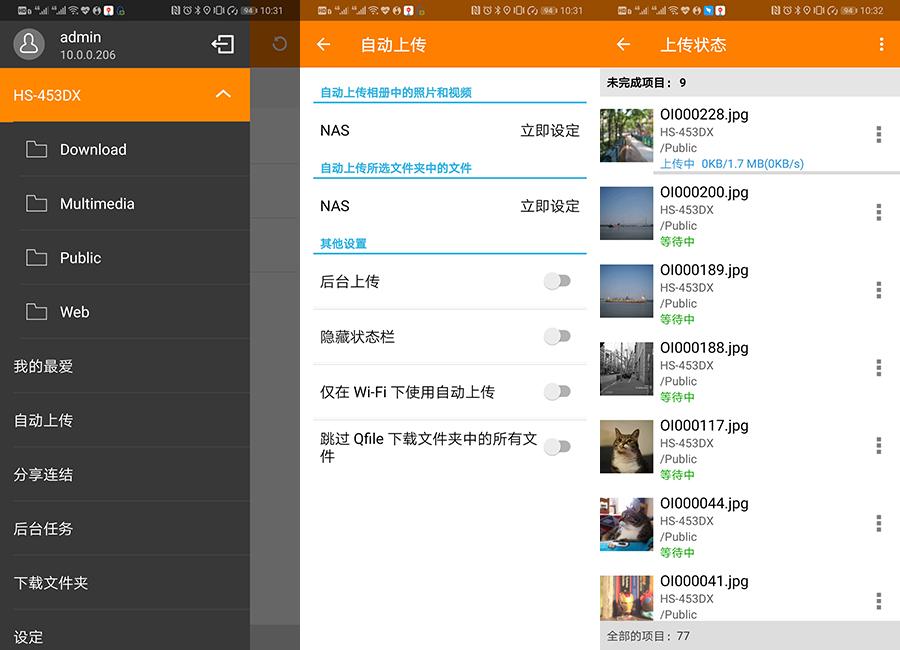Toggle the 隐藏状态栏 switch
The image size is (900, 650).
click(x=557, y=337)
